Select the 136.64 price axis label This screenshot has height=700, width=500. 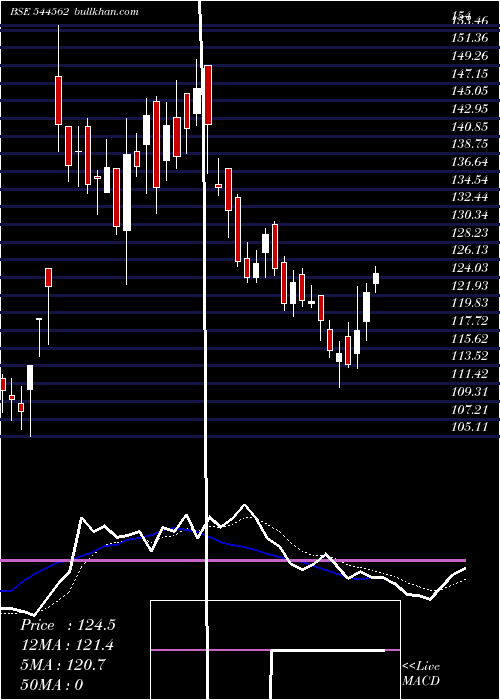pyautogui.click(x=470, y=162)
